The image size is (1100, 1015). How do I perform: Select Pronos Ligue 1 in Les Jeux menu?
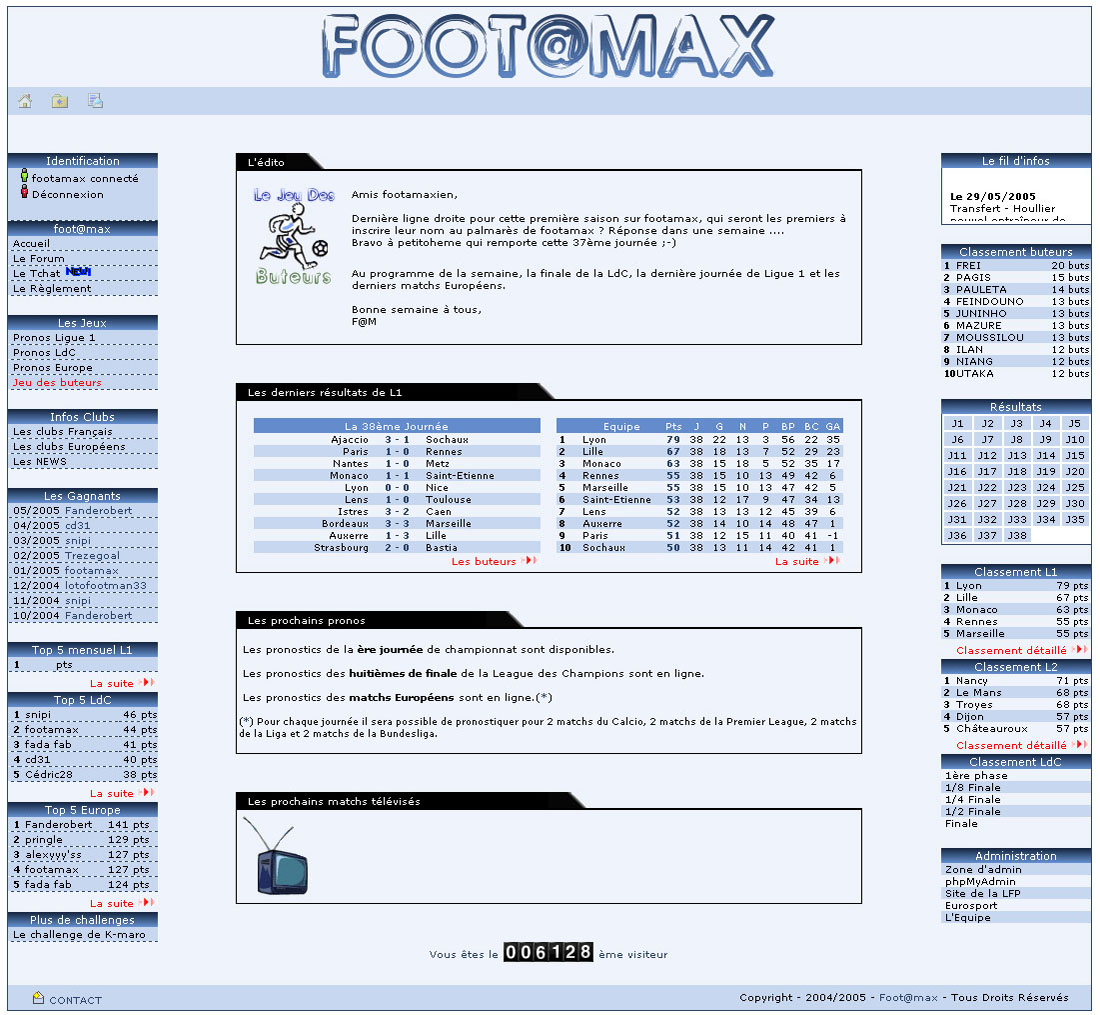coord(54,338)
